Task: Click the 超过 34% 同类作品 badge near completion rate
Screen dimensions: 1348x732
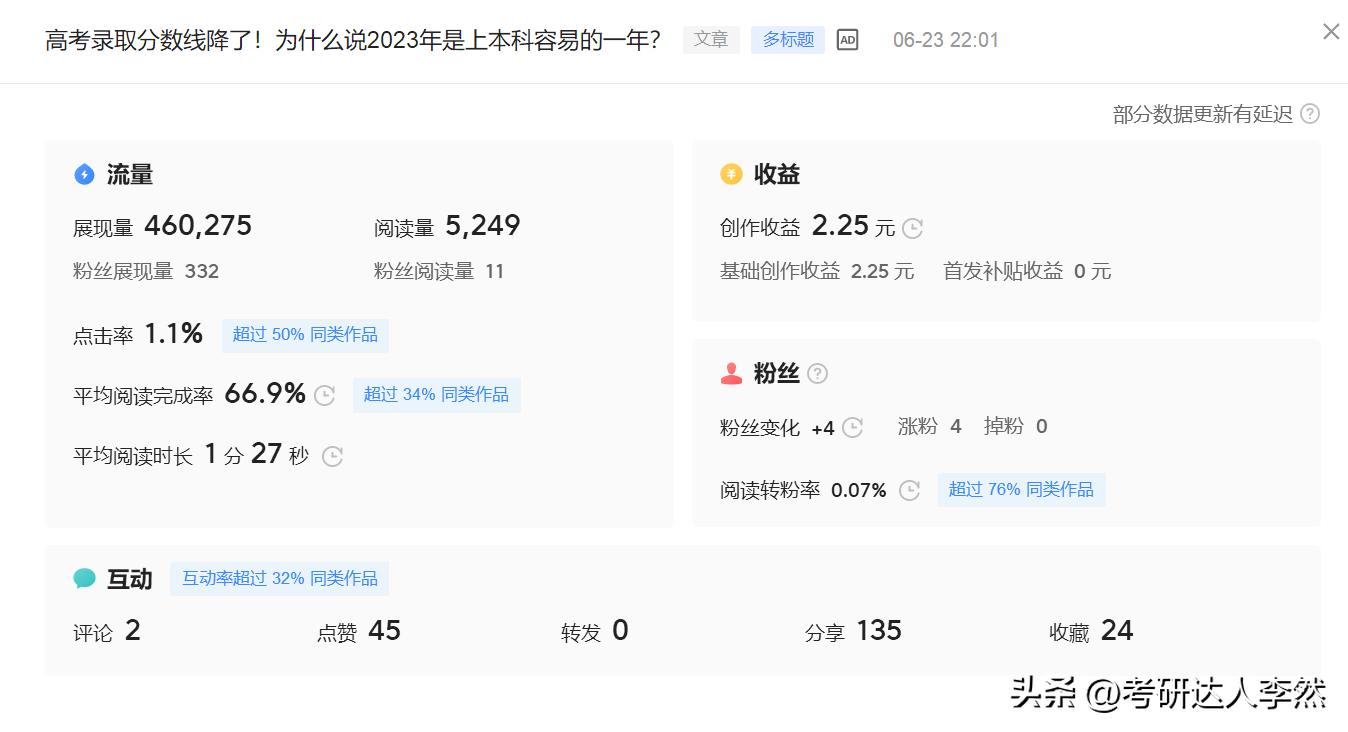Action: pyautogui.click(x=437, y=395)
